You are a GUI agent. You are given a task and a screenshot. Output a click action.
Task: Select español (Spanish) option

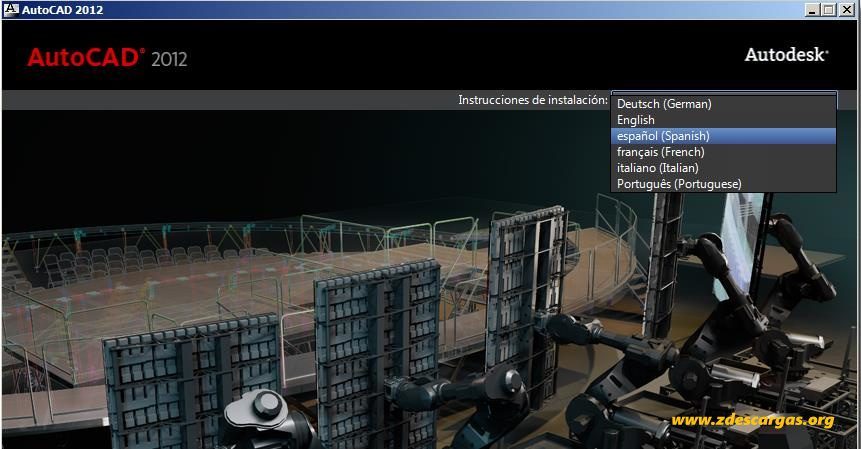(x=724, y=136)
